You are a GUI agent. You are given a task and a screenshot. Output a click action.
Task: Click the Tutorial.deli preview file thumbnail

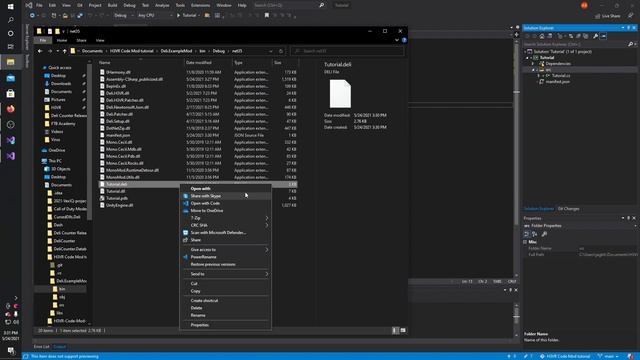[340, 94]
